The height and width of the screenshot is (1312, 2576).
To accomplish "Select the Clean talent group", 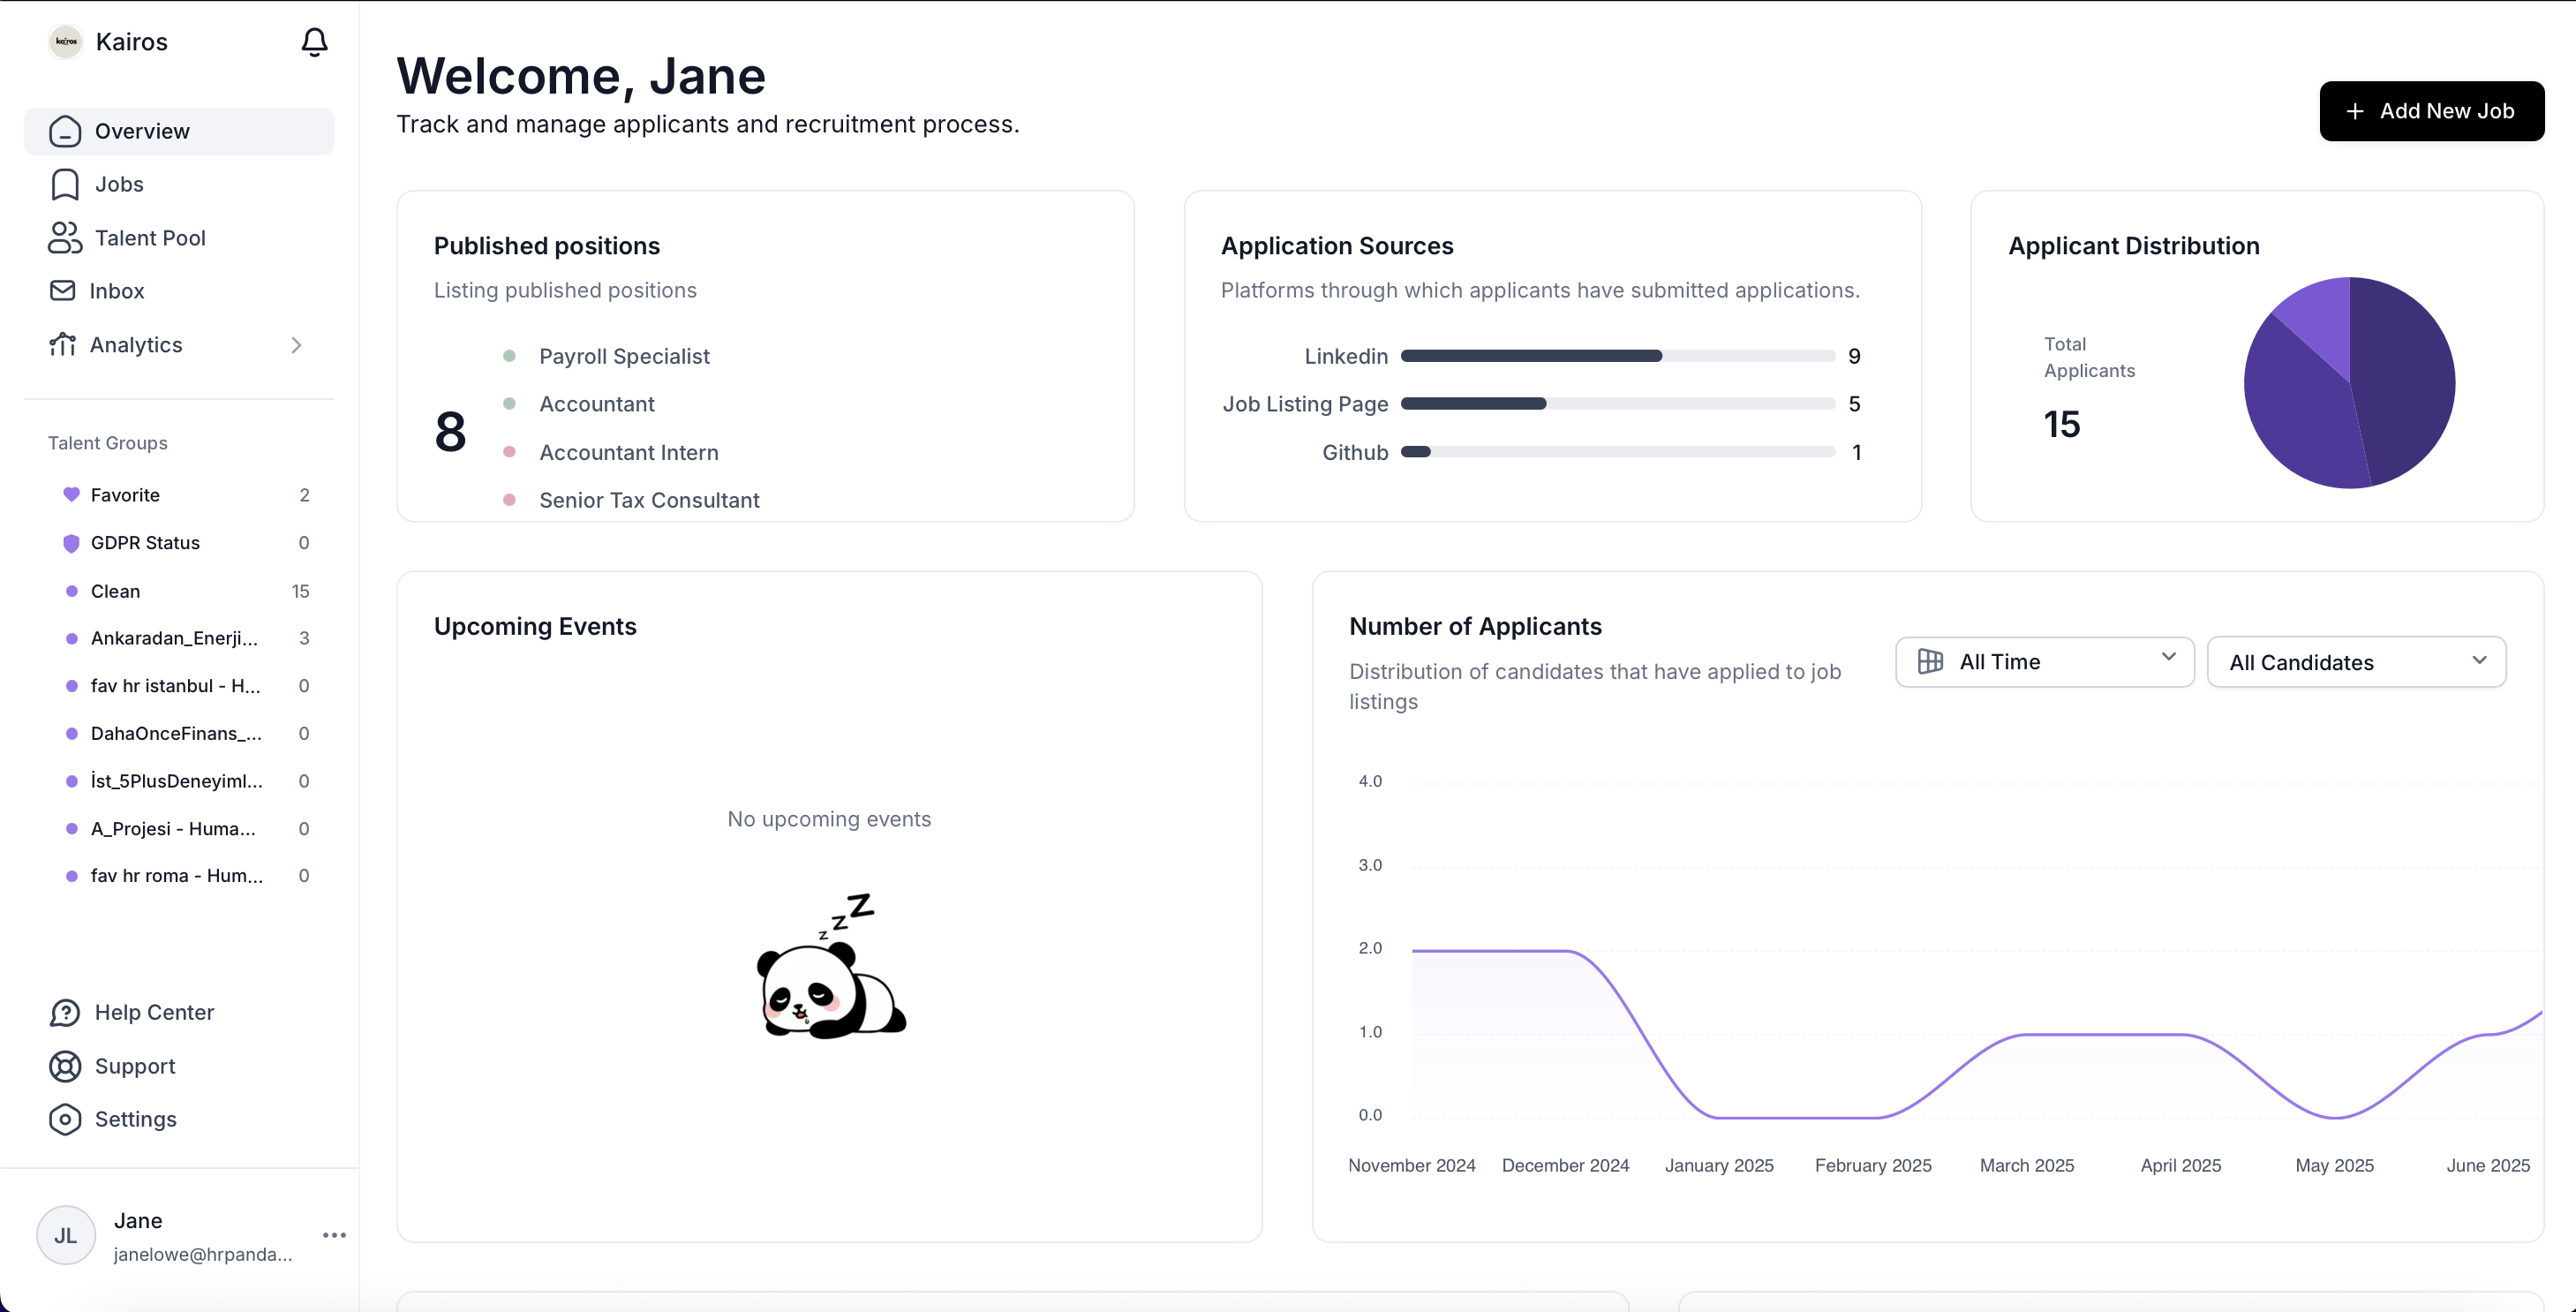I will point(115,591).
